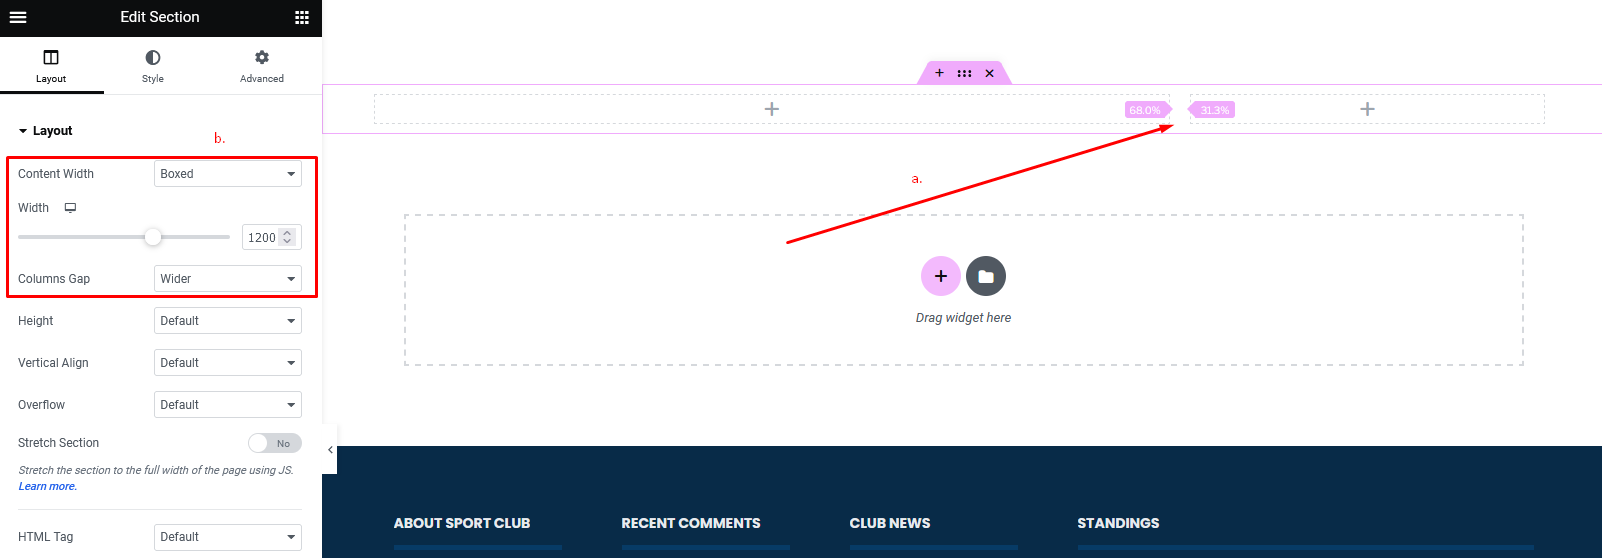Click the Columns Gap label
Image resolution: width=1602 pixels, height=558 pixels.
click(54, 279)
